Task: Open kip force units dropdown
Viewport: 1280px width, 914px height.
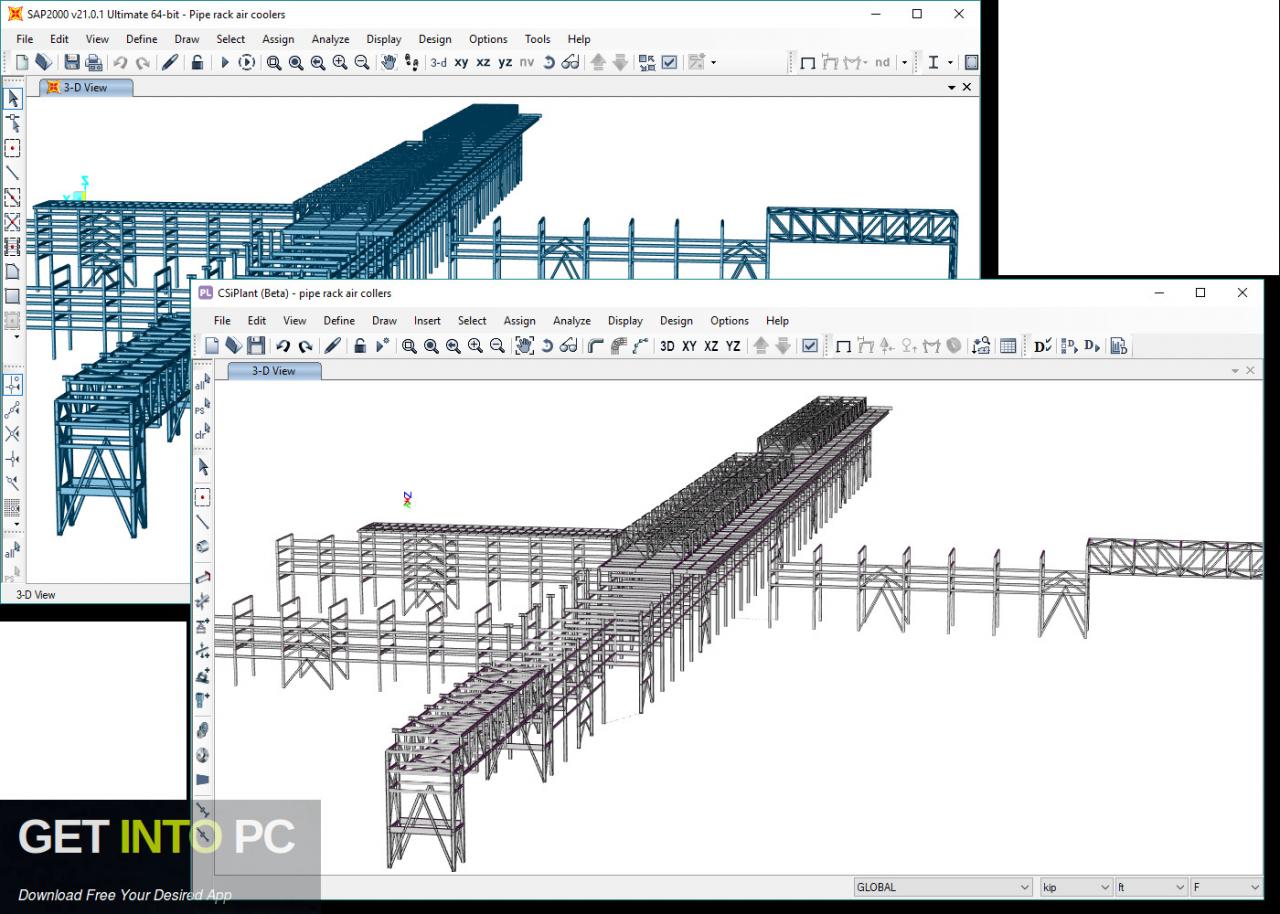Action: 1076,887
